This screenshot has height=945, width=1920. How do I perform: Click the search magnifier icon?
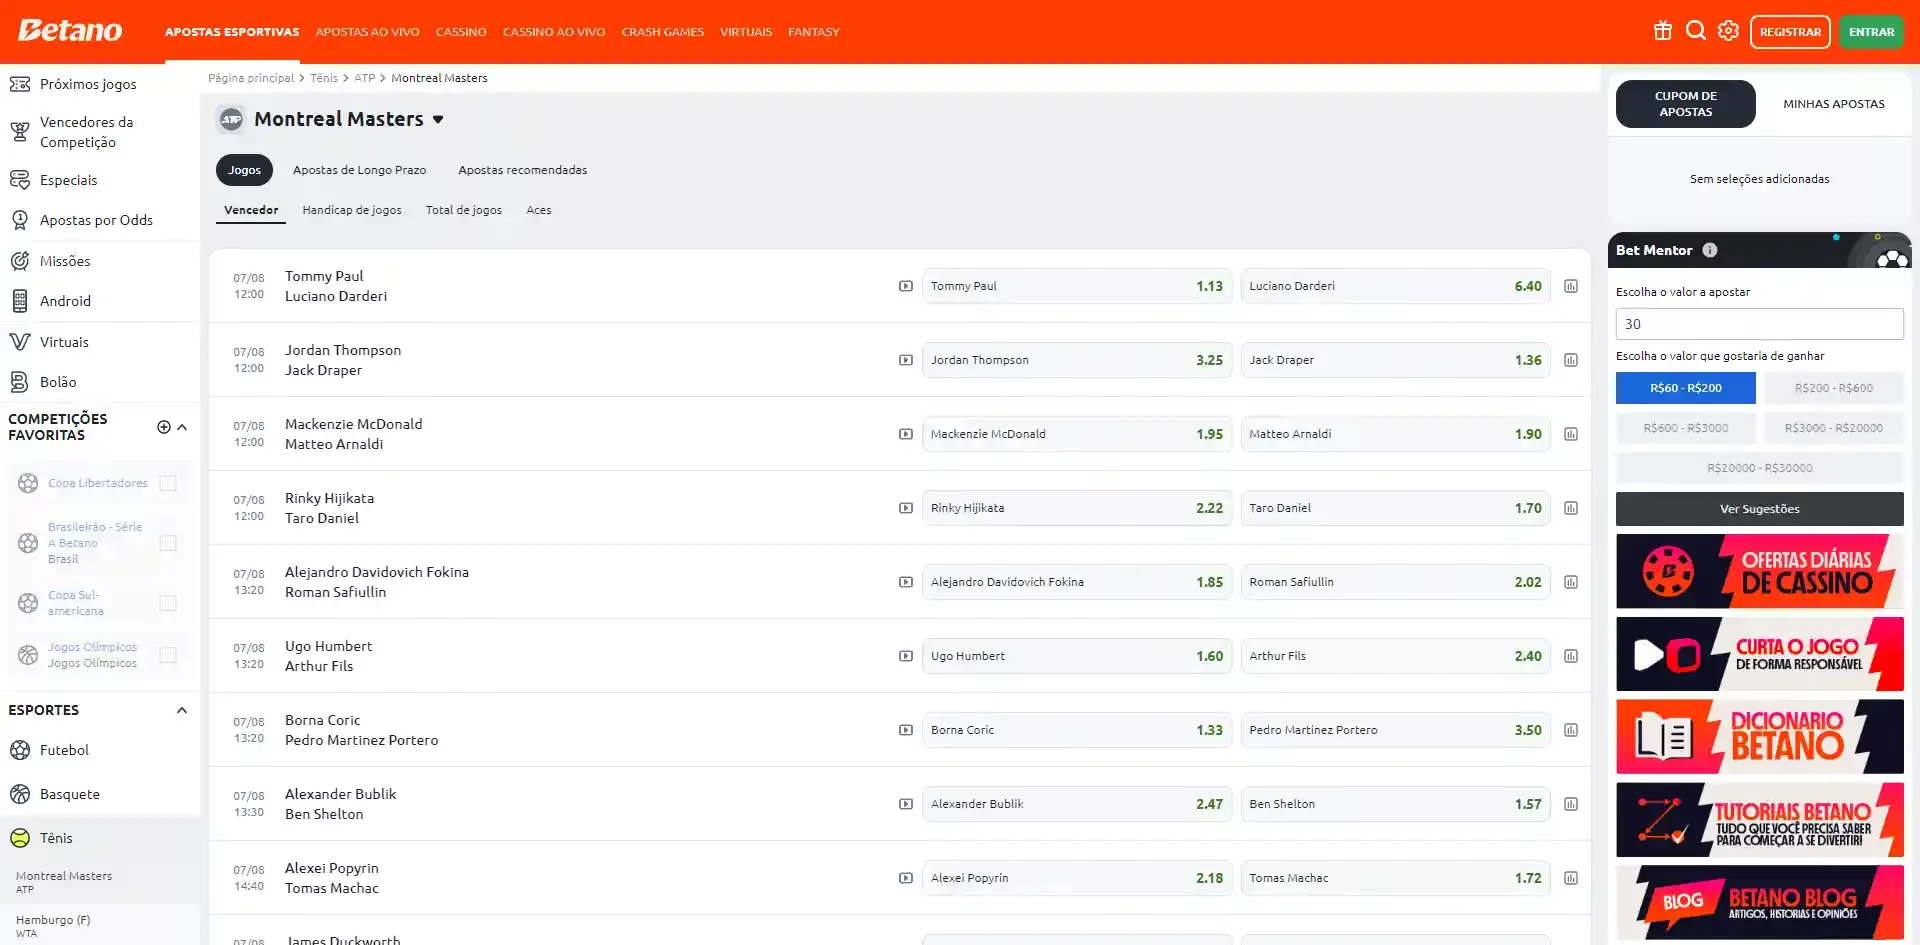[x=1695, y=31]
